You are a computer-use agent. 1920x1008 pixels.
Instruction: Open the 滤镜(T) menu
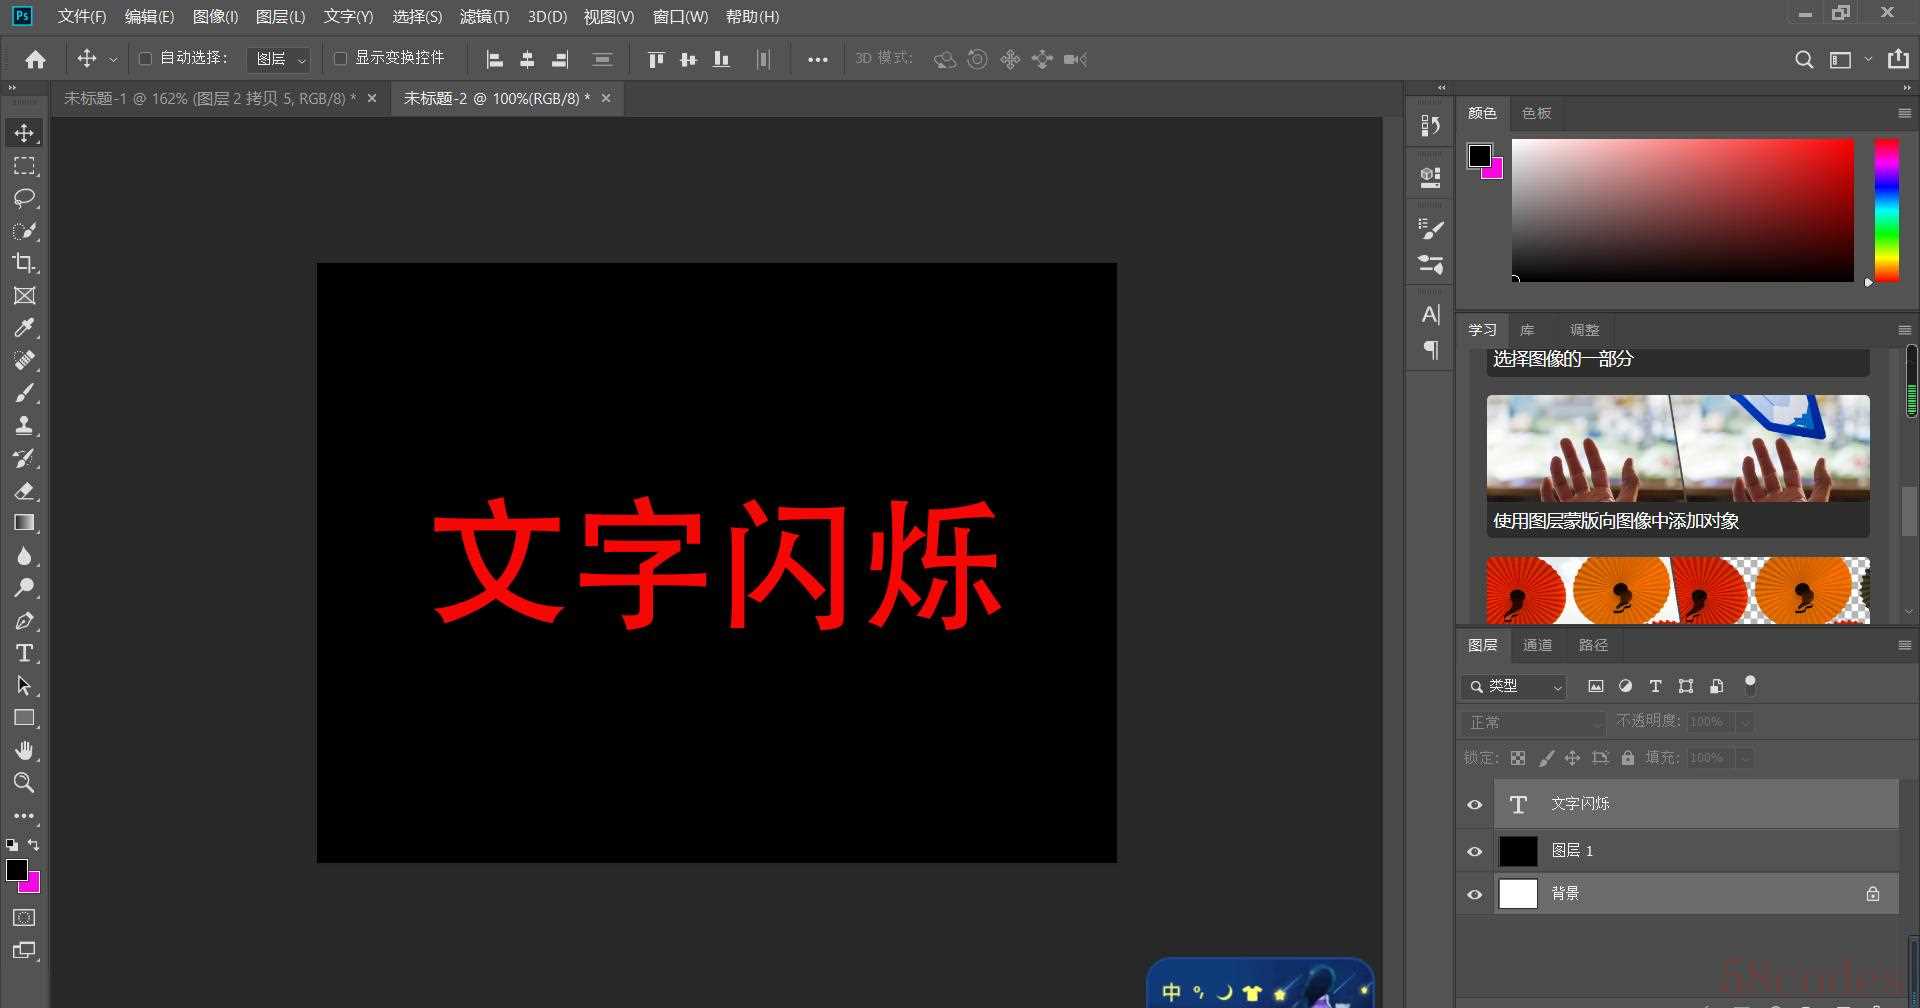pos(484,17)
